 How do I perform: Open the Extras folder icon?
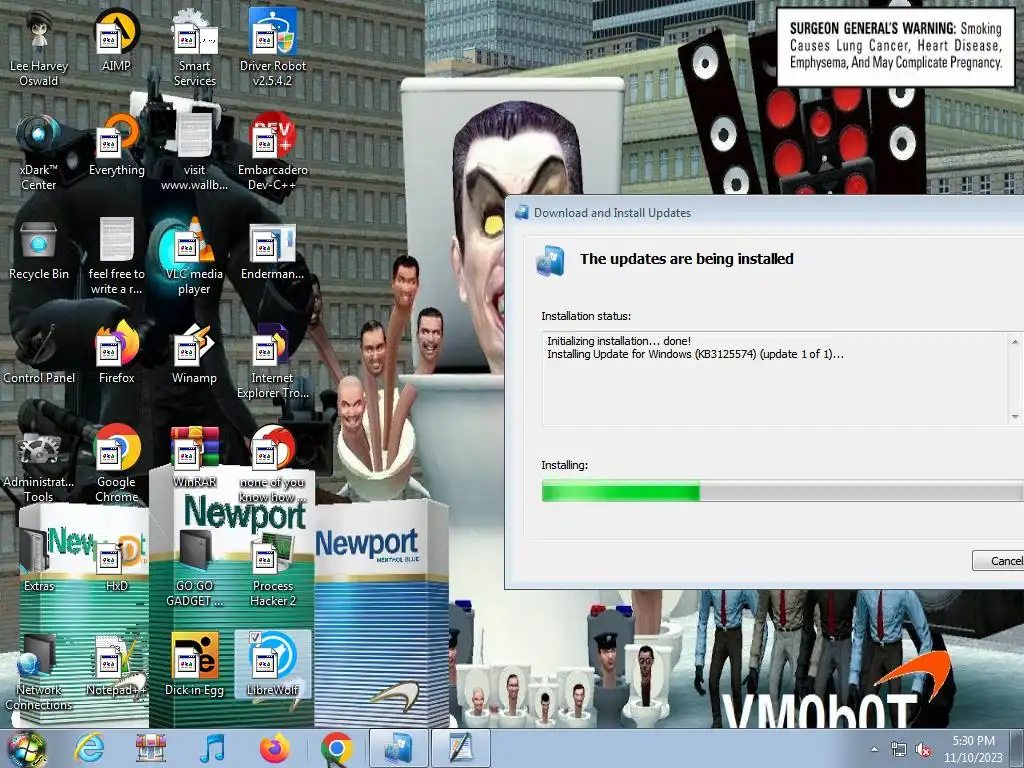click(39, 562)
